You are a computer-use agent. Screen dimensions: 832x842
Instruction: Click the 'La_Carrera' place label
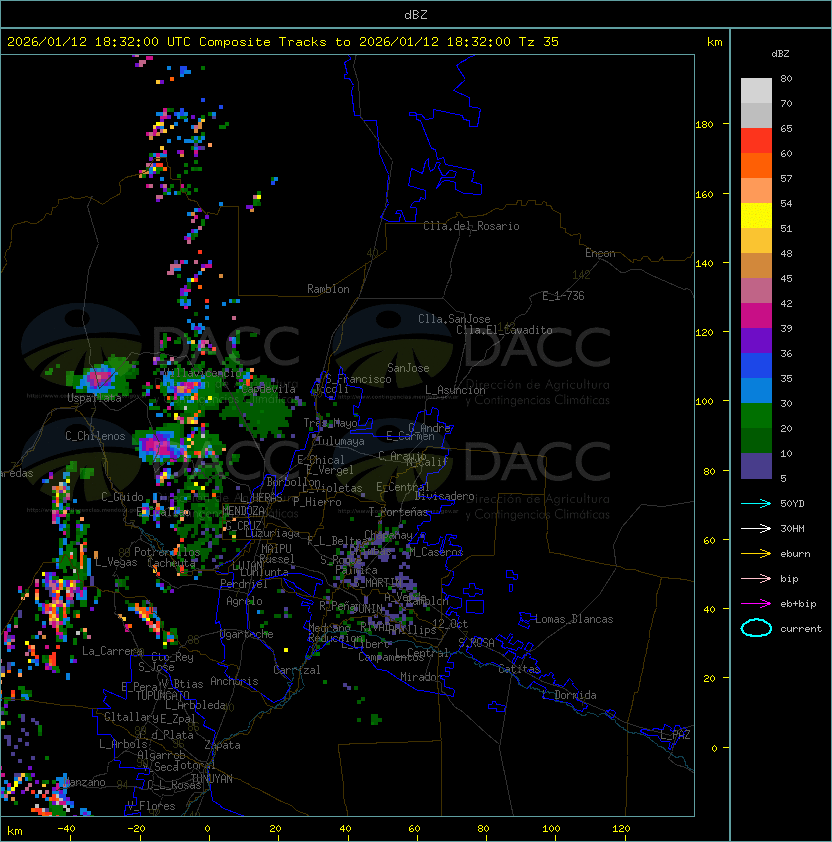[x=112, y=651]
